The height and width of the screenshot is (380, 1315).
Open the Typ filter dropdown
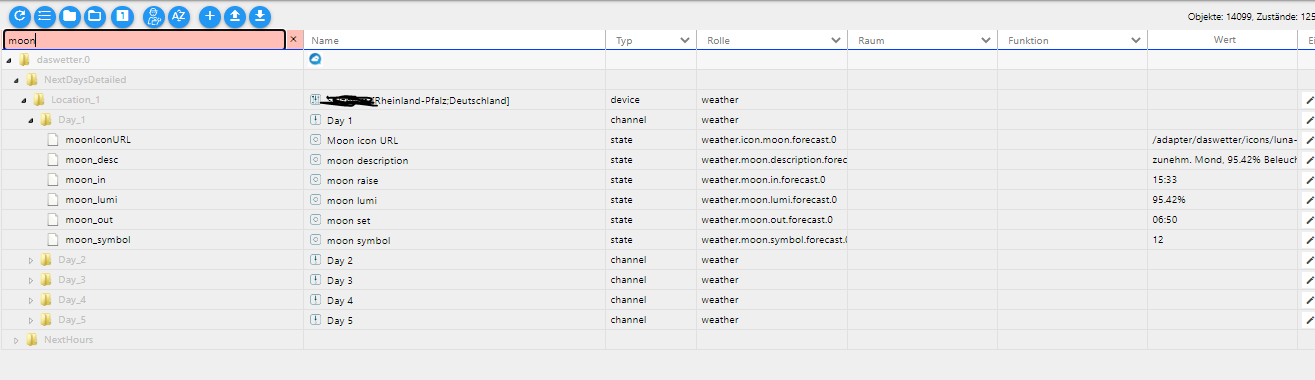point(685,40)
